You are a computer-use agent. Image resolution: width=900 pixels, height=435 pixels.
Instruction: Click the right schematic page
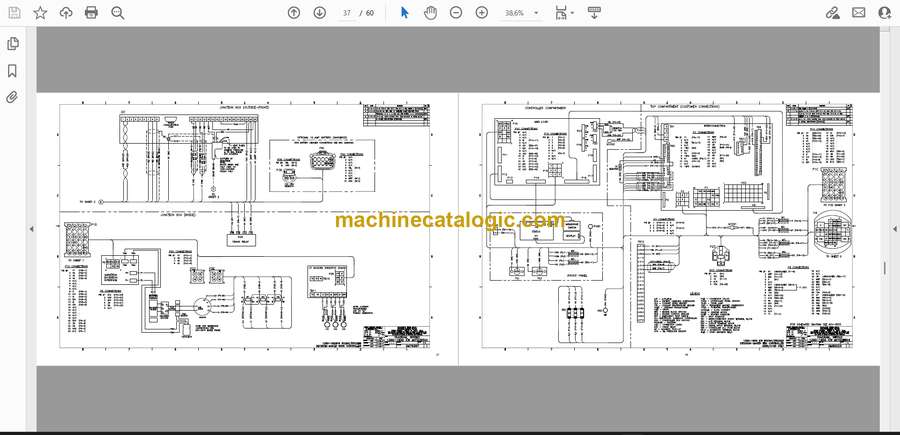click(x=669, y=229)
